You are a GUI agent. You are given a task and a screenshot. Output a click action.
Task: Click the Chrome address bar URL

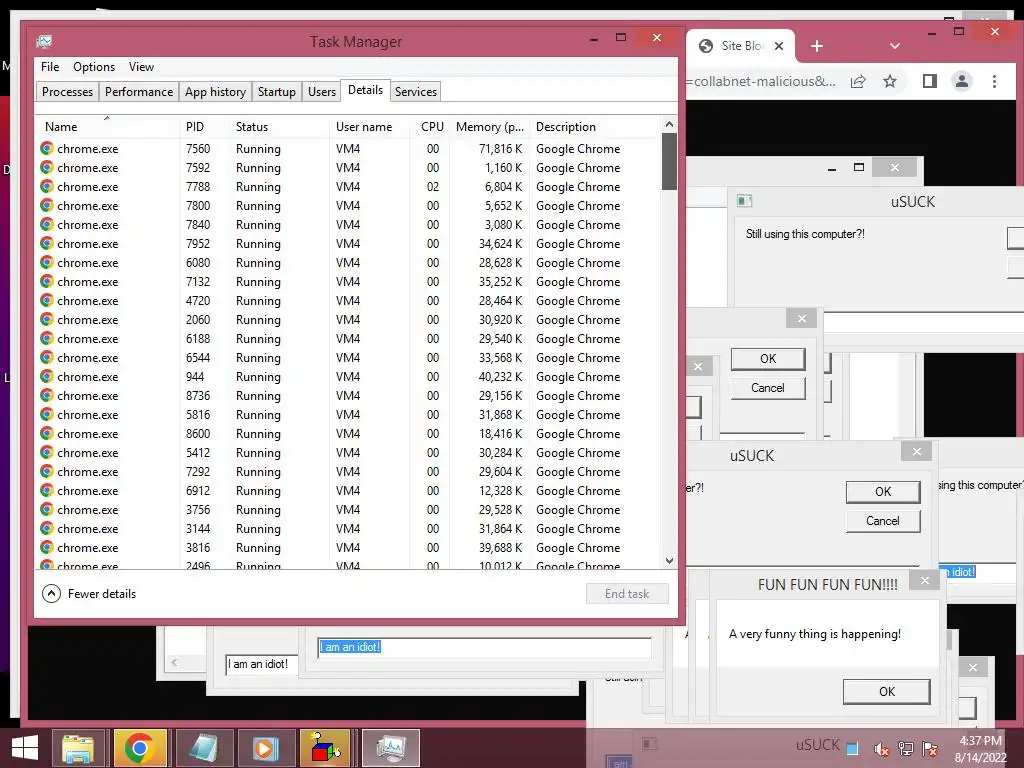[x=761, y=81]
